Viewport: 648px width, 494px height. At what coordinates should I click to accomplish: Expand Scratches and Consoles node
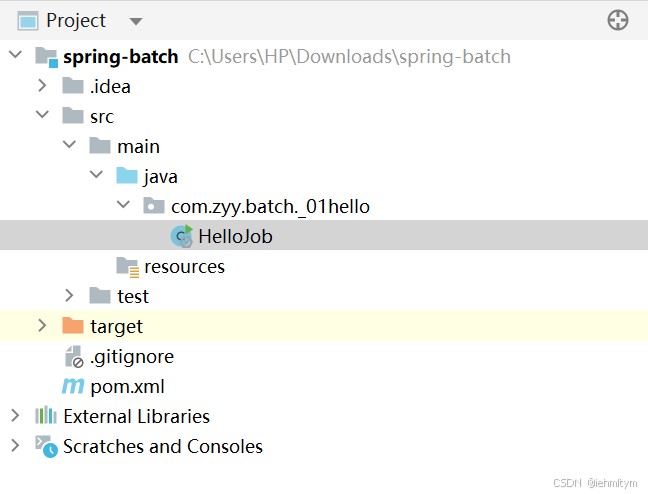tap(15, 446)
